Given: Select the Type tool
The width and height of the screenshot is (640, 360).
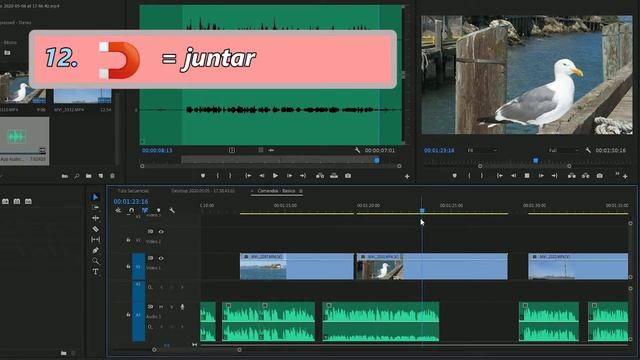Looking at the screenshot, I should point(95,272).
